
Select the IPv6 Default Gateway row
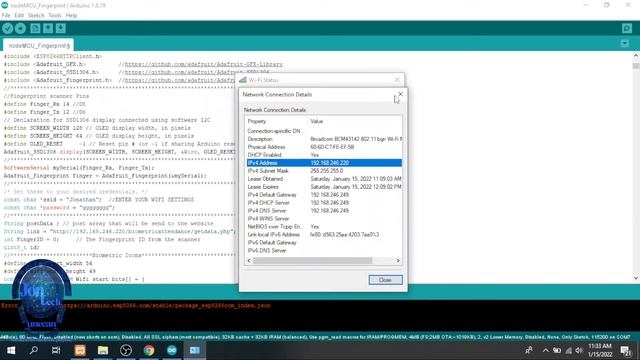tap(324, 242)
